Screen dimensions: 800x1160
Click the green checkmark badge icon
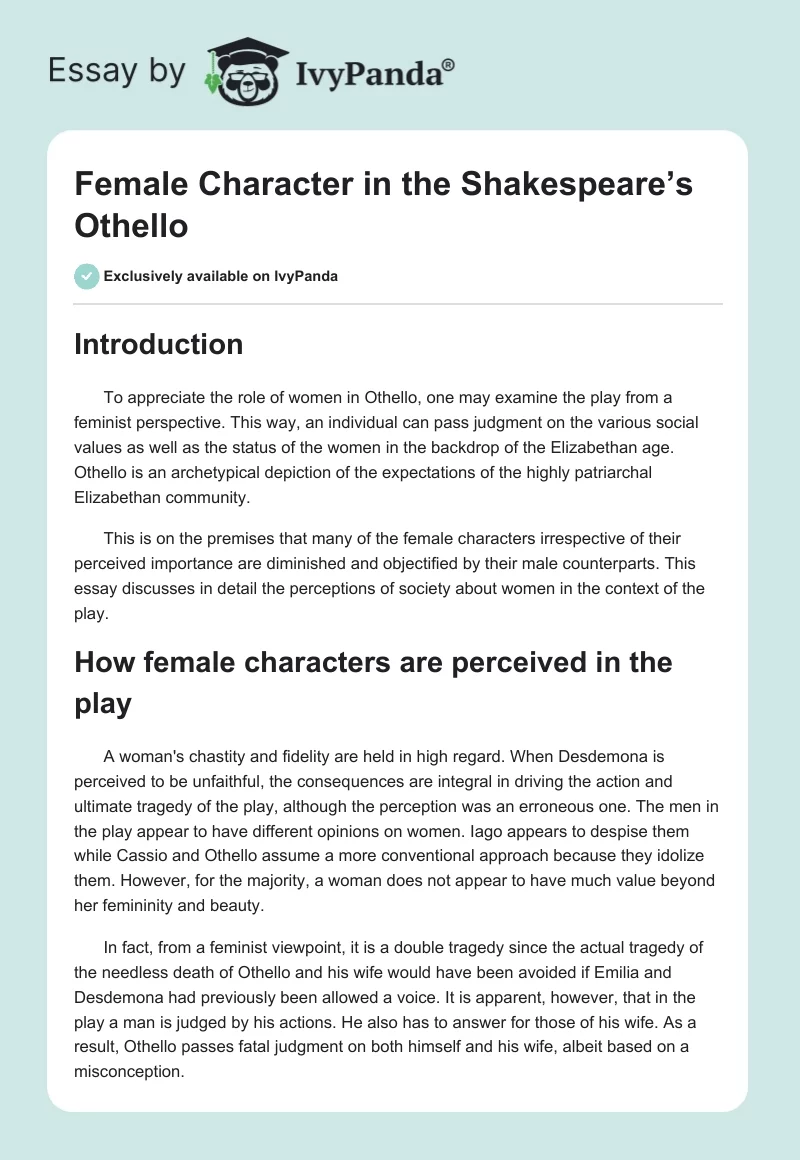coord(87,276)
